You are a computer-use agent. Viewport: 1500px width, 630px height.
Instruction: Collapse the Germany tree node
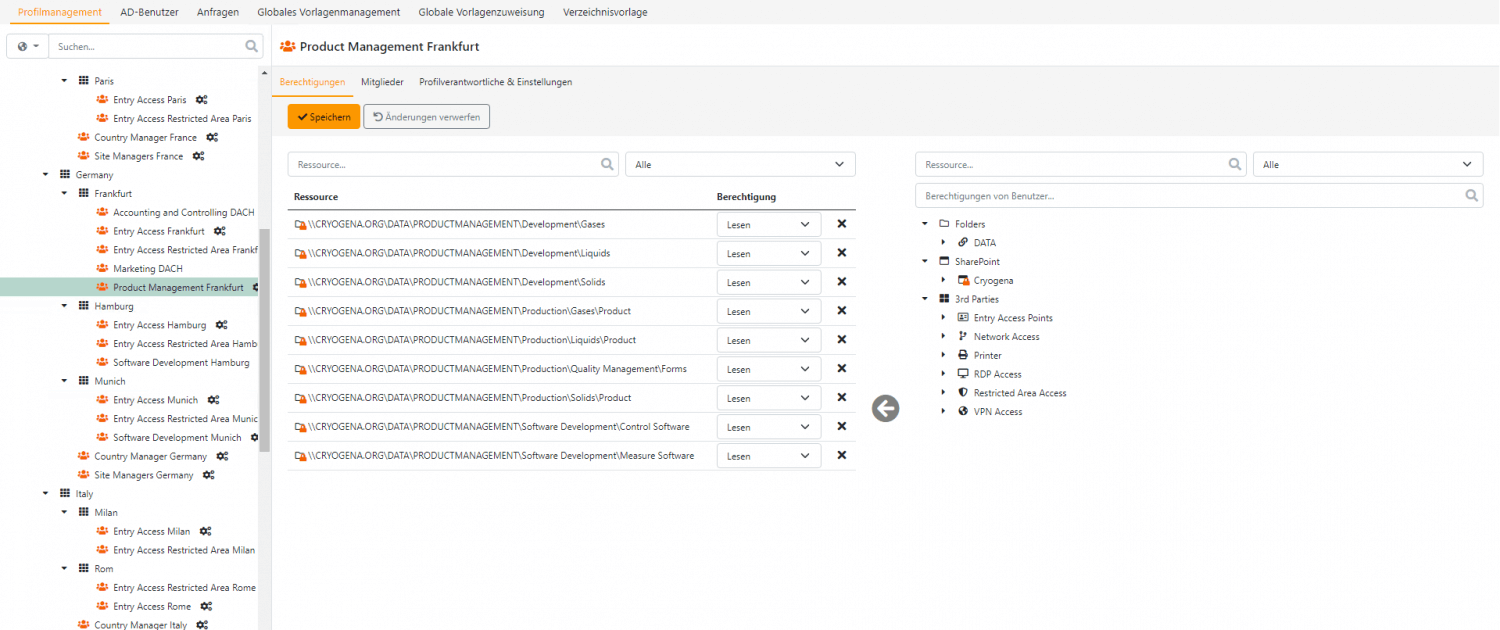pyautogui.click(x=46, y=175)
